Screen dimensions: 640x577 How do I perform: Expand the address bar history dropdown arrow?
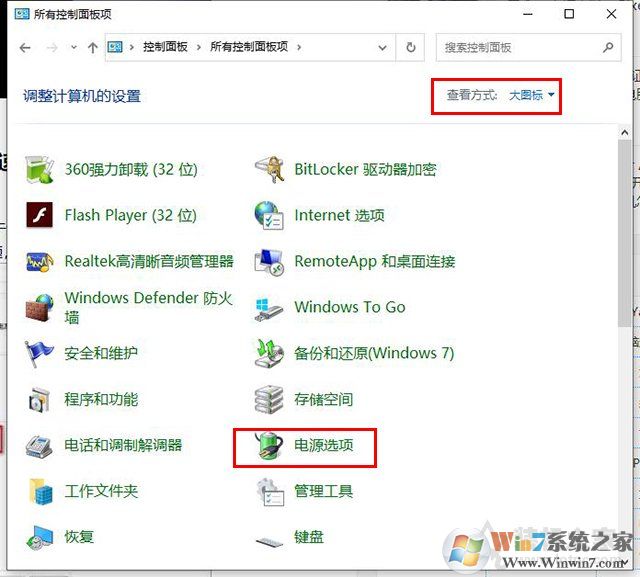383,47
